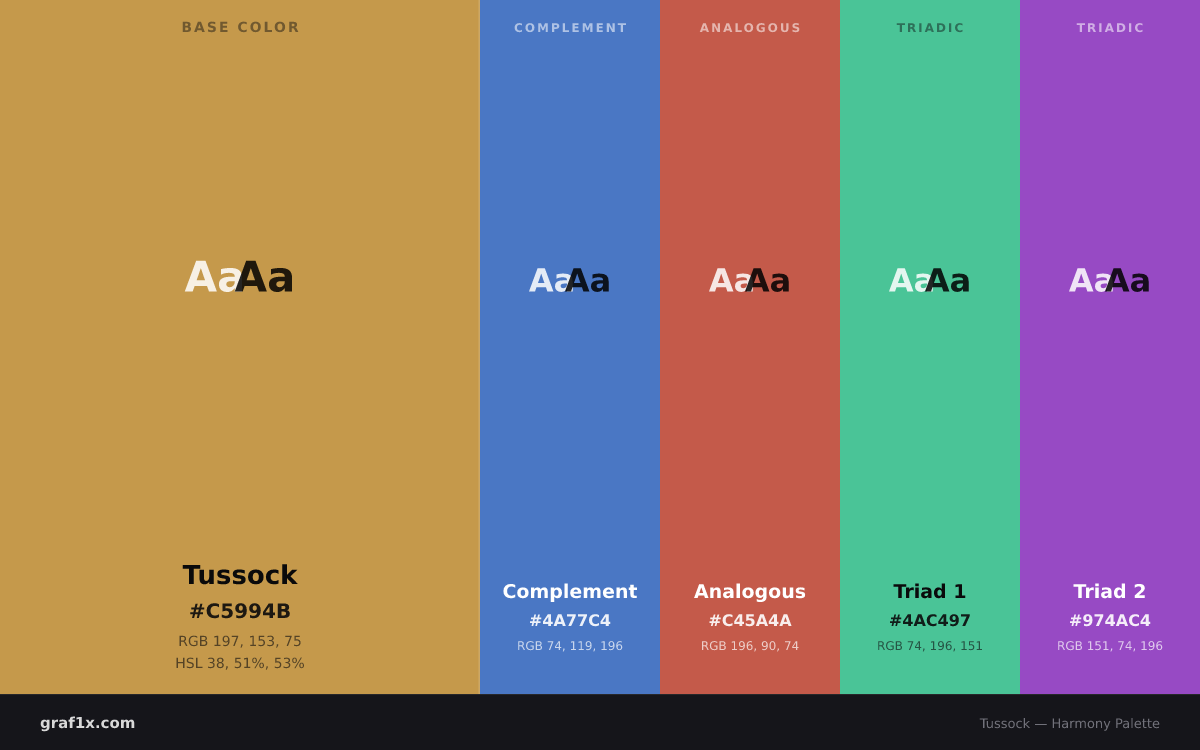The image size is (1200, 750).
Task: Select the blue Complement color swatch
Action: pyautogui.click(x=570, y=347)
